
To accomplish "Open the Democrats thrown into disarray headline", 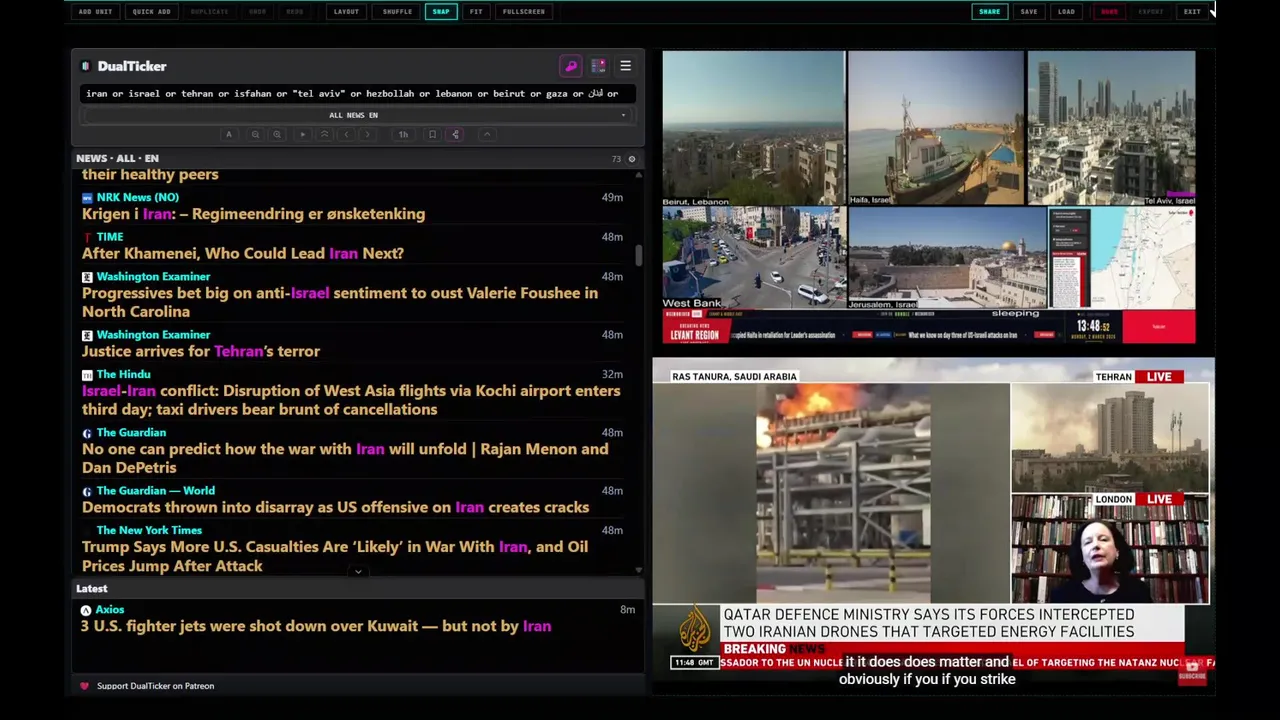I will [x=335, y=507].
